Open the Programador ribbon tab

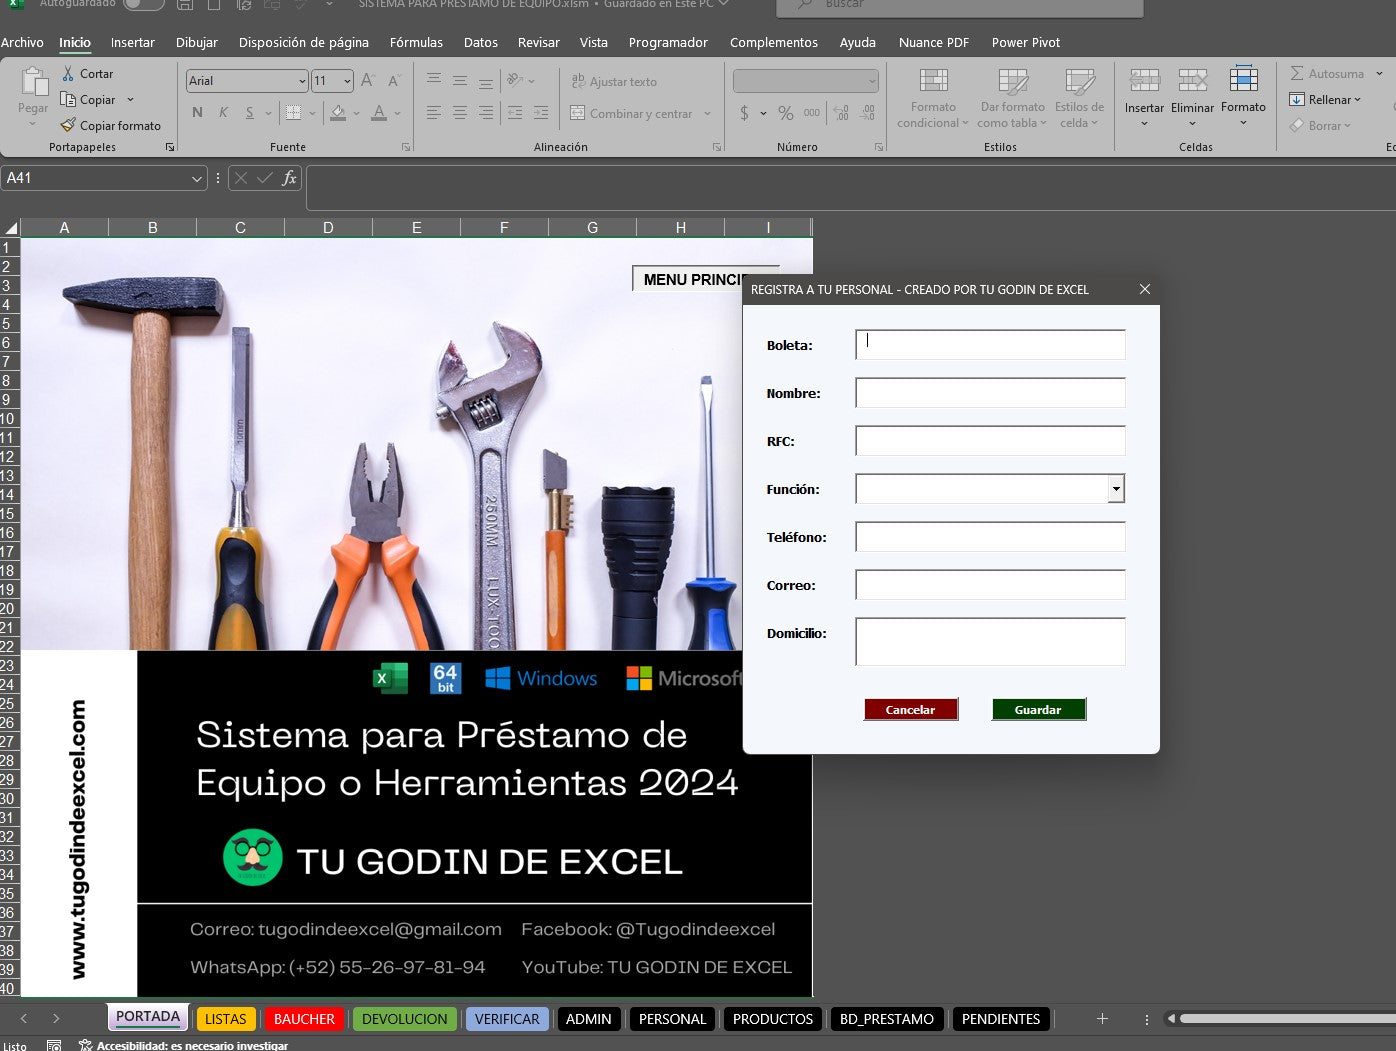(x=668, y=42)
